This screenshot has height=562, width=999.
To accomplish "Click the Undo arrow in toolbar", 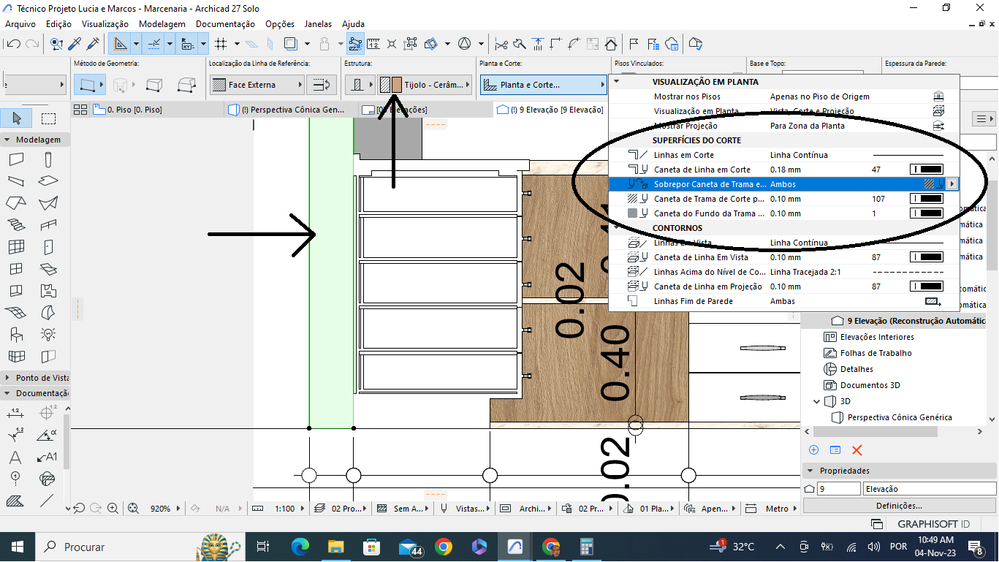I will click(x=13, y=44).
